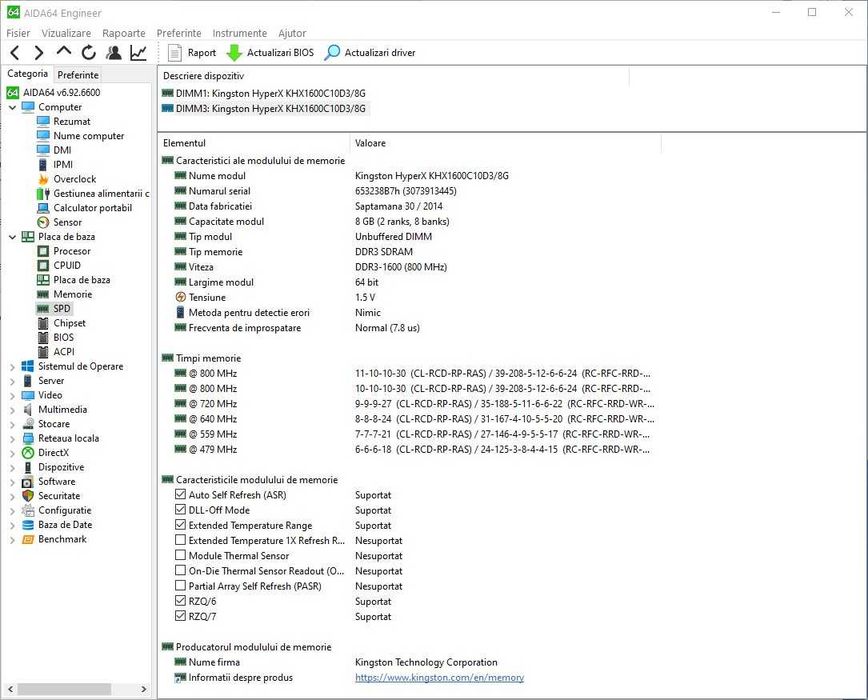Viewport: 868px width, 700px height.
Task: Click the sidebar horizontal scrollbar right arrow
Action: tap(143, 689)
